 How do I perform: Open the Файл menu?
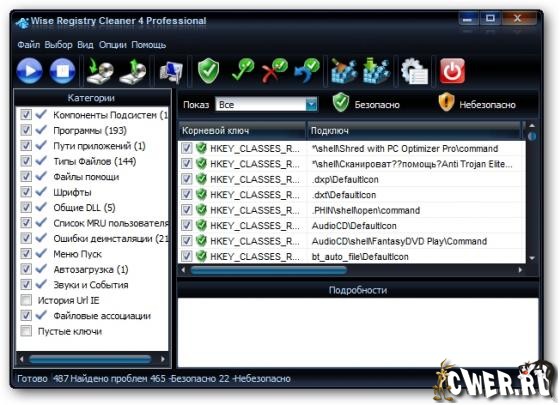[28, 45]
